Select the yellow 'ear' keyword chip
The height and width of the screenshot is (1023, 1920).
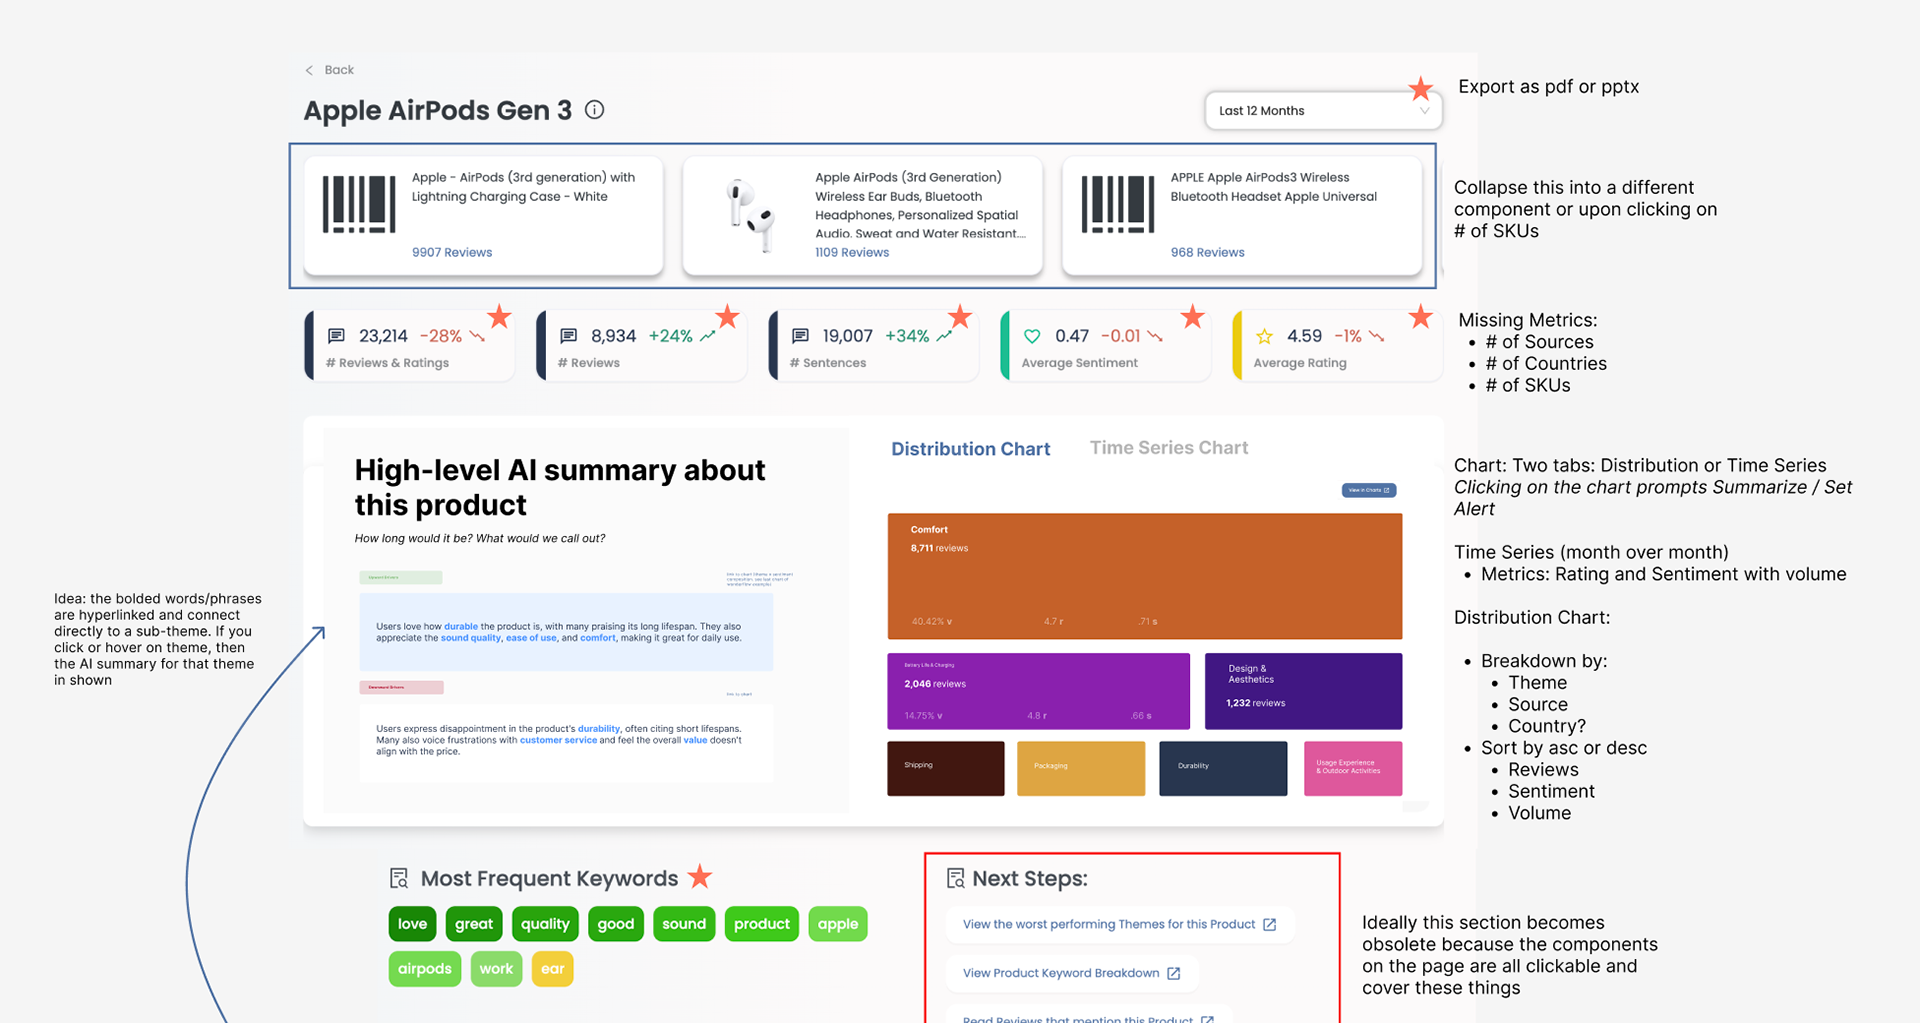[552, 969]
